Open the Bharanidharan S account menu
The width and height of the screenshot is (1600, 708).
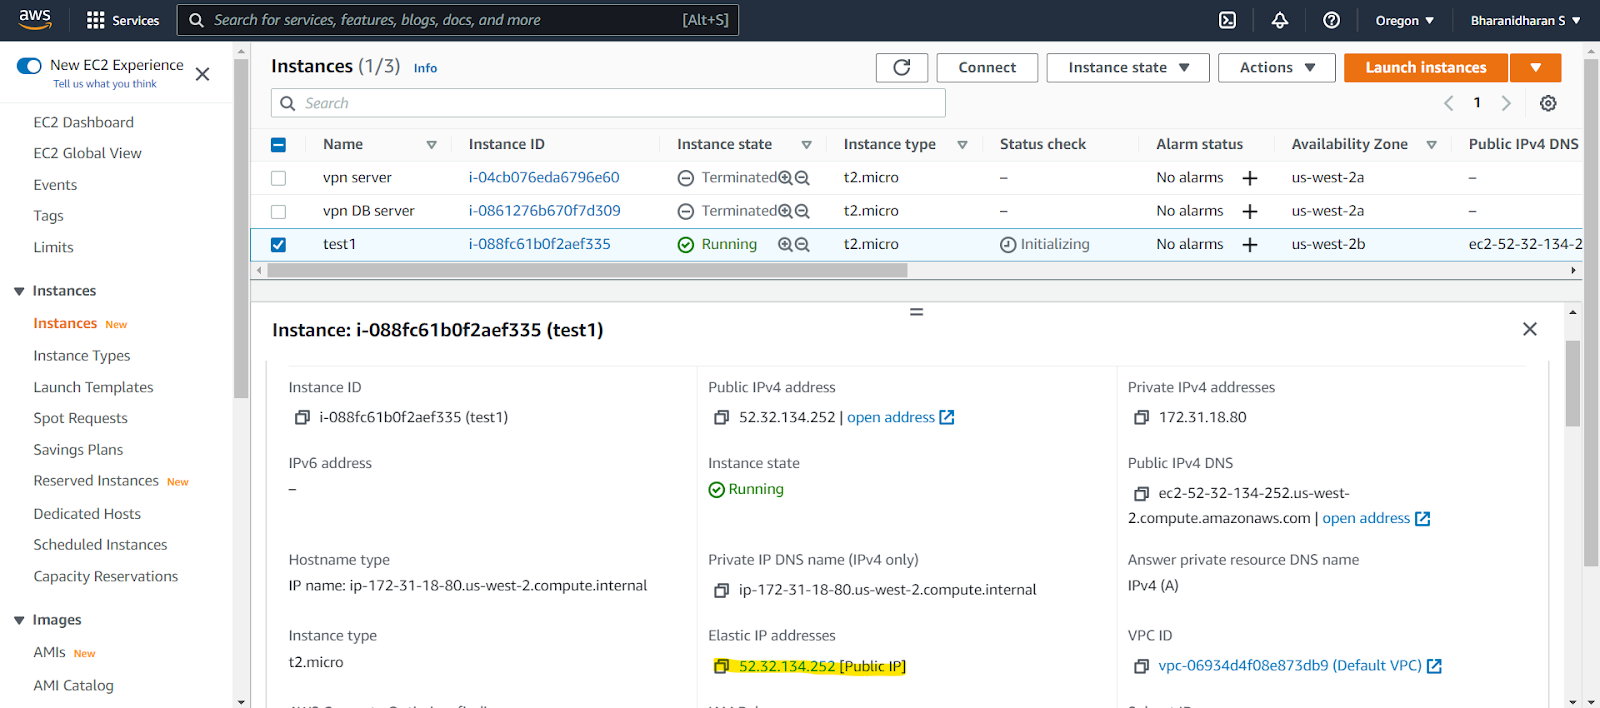click(1525, 20)
